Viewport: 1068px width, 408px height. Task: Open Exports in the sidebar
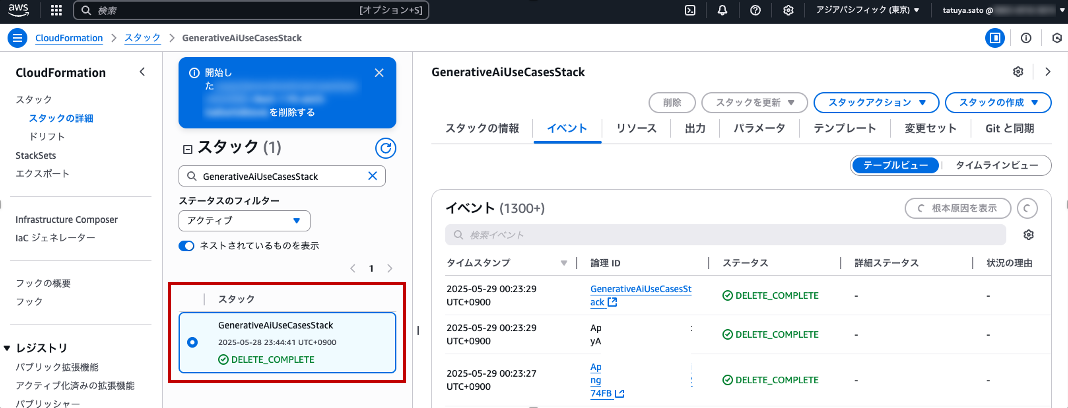click(x=42, y=174)
